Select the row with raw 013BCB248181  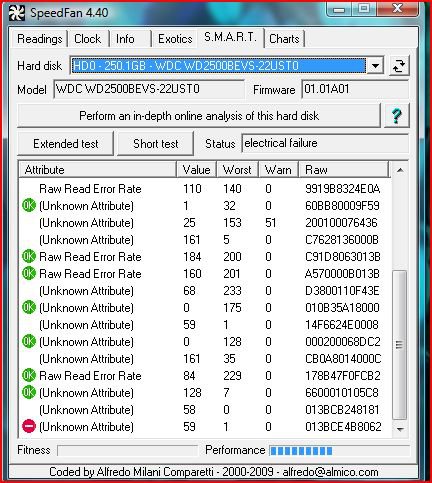205,410
